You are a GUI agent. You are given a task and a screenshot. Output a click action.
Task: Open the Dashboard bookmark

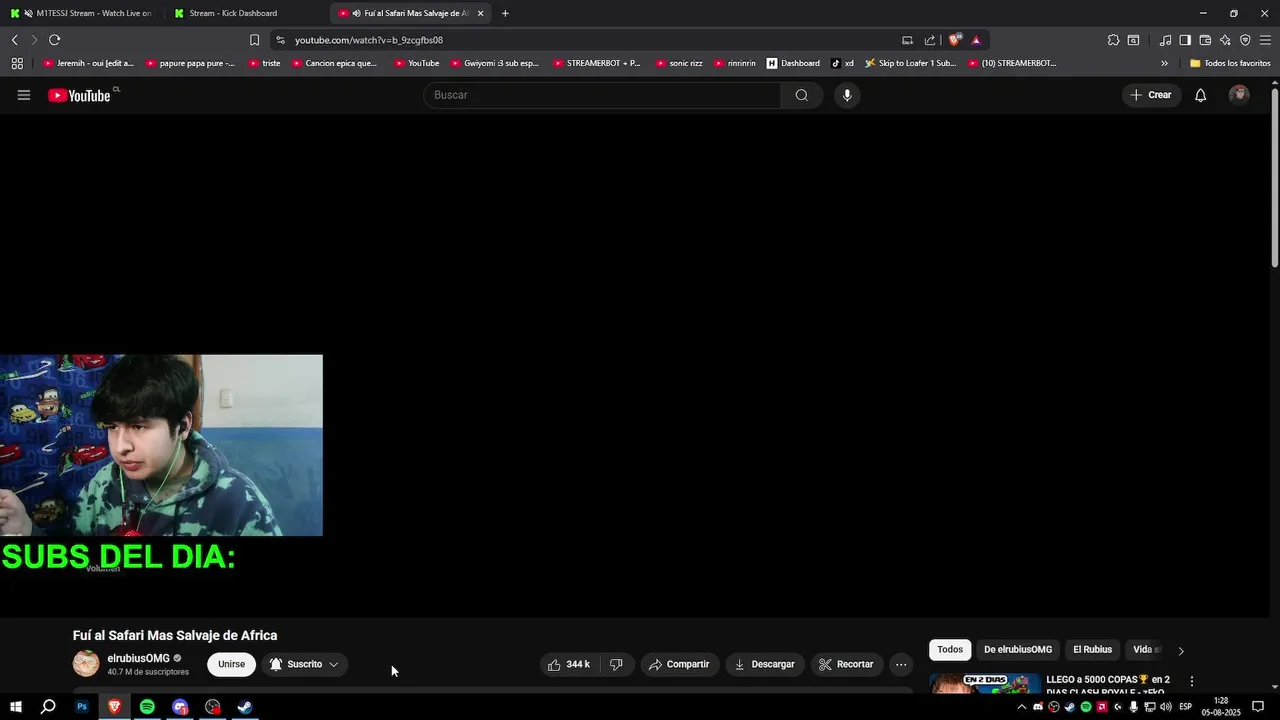[793, 63]
